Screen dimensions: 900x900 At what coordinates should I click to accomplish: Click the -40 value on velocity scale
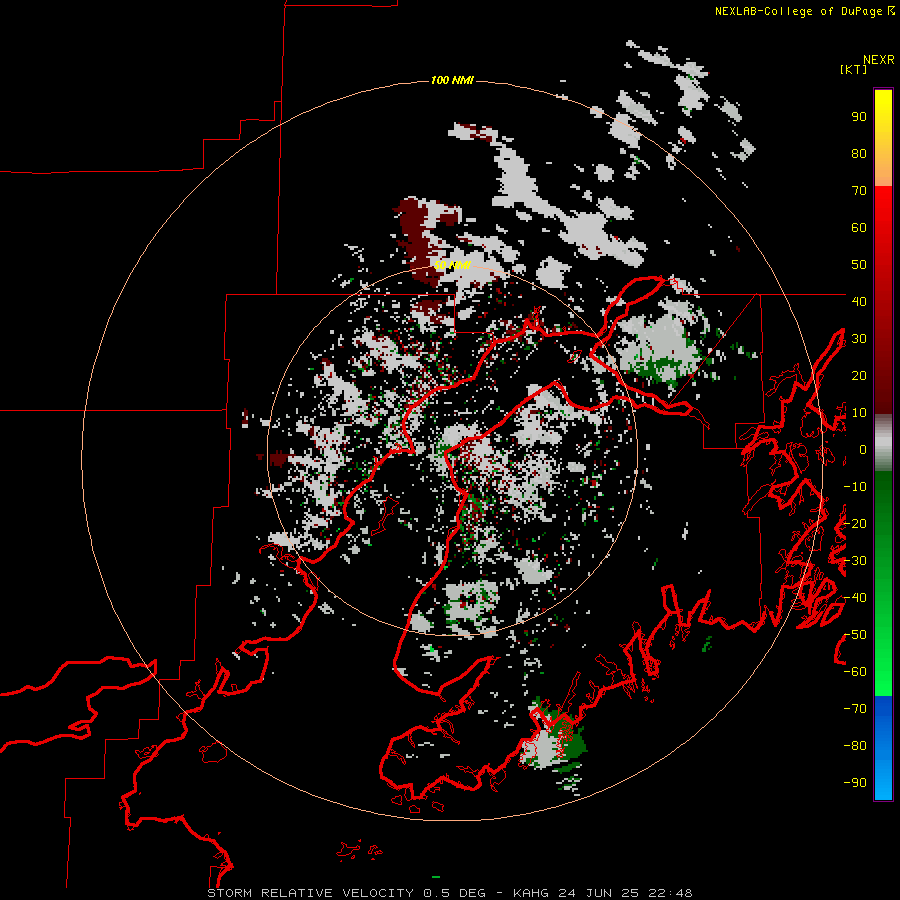855,598
